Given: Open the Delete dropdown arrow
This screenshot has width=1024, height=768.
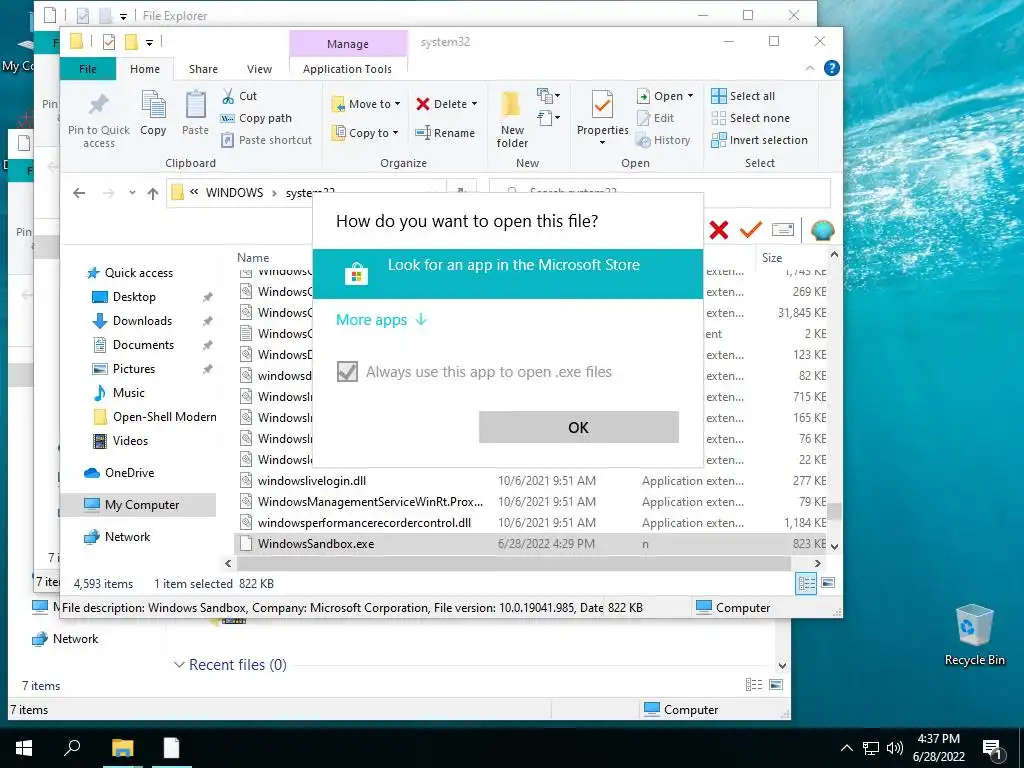Looking at the screenshot, I should pyautogui.click(x=474, y=104).
